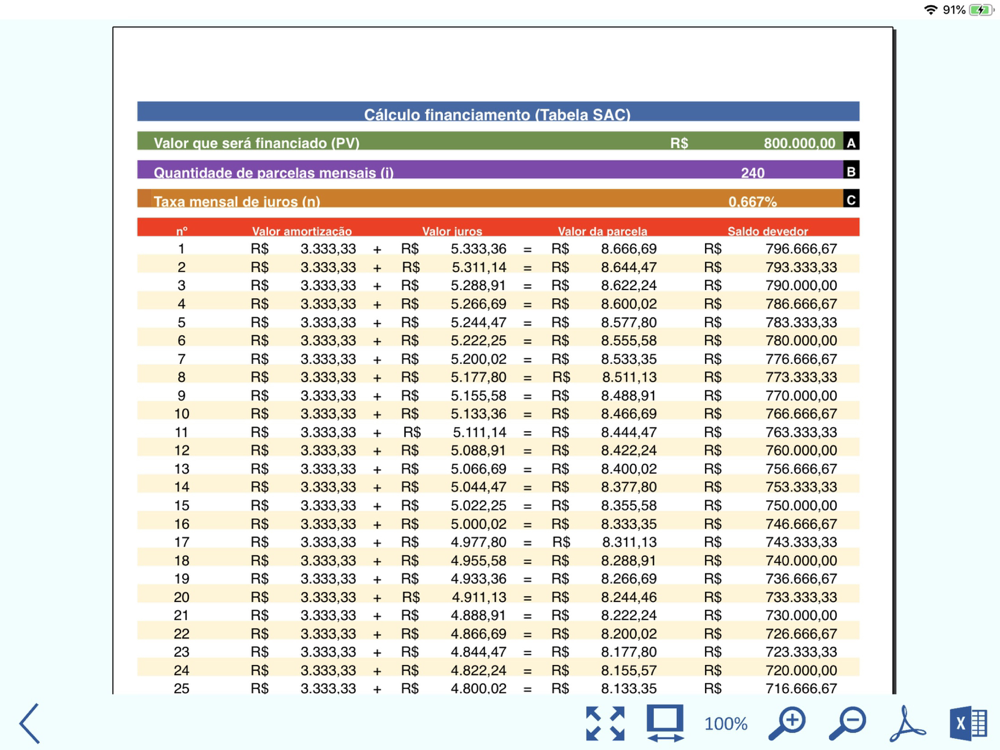Screen dimensions: 1000x750
Task: Select saldo devedor 750.000,00
Action: pyautogui.click(x=801, y=505)
